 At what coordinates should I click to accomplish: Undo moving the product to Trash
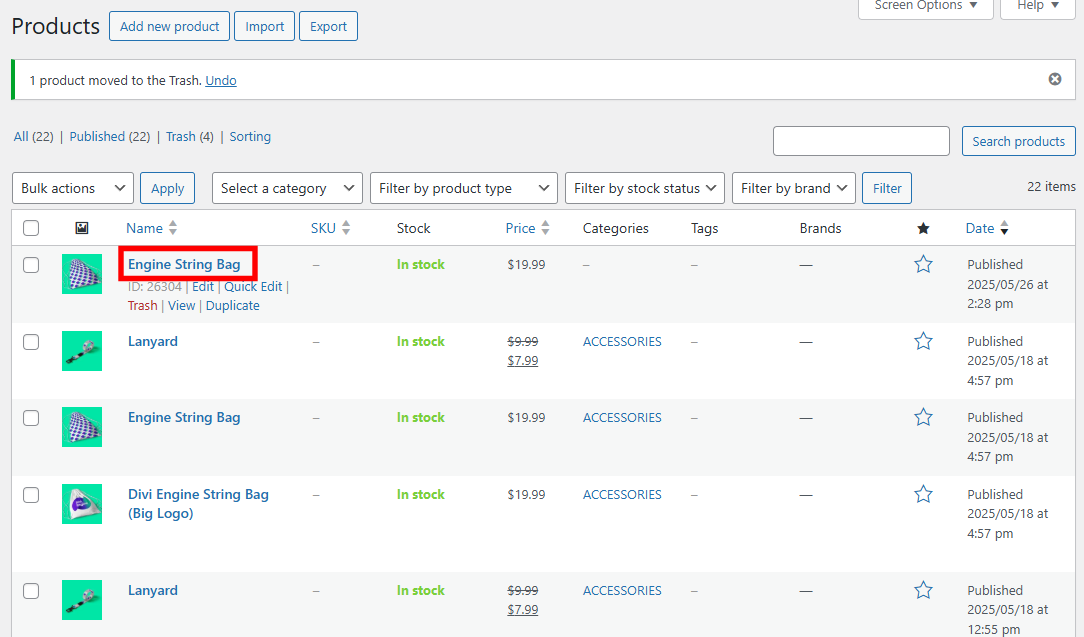[x=221, y=79]
